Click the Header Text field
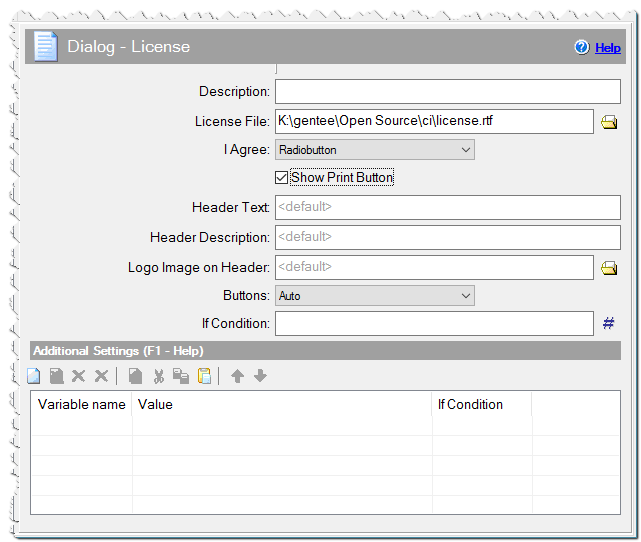This screenshot has width=641, height=542. 448,207
